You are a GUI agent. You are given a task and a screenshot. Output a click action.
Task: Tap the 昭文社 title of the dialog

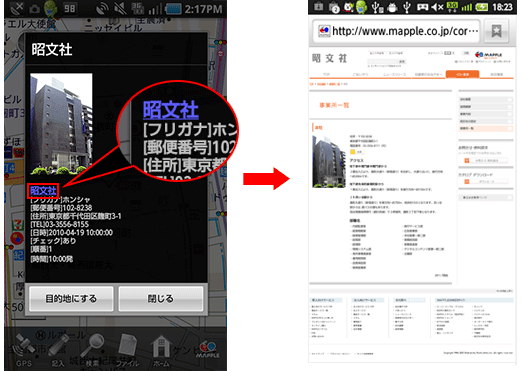pos(52,50)
